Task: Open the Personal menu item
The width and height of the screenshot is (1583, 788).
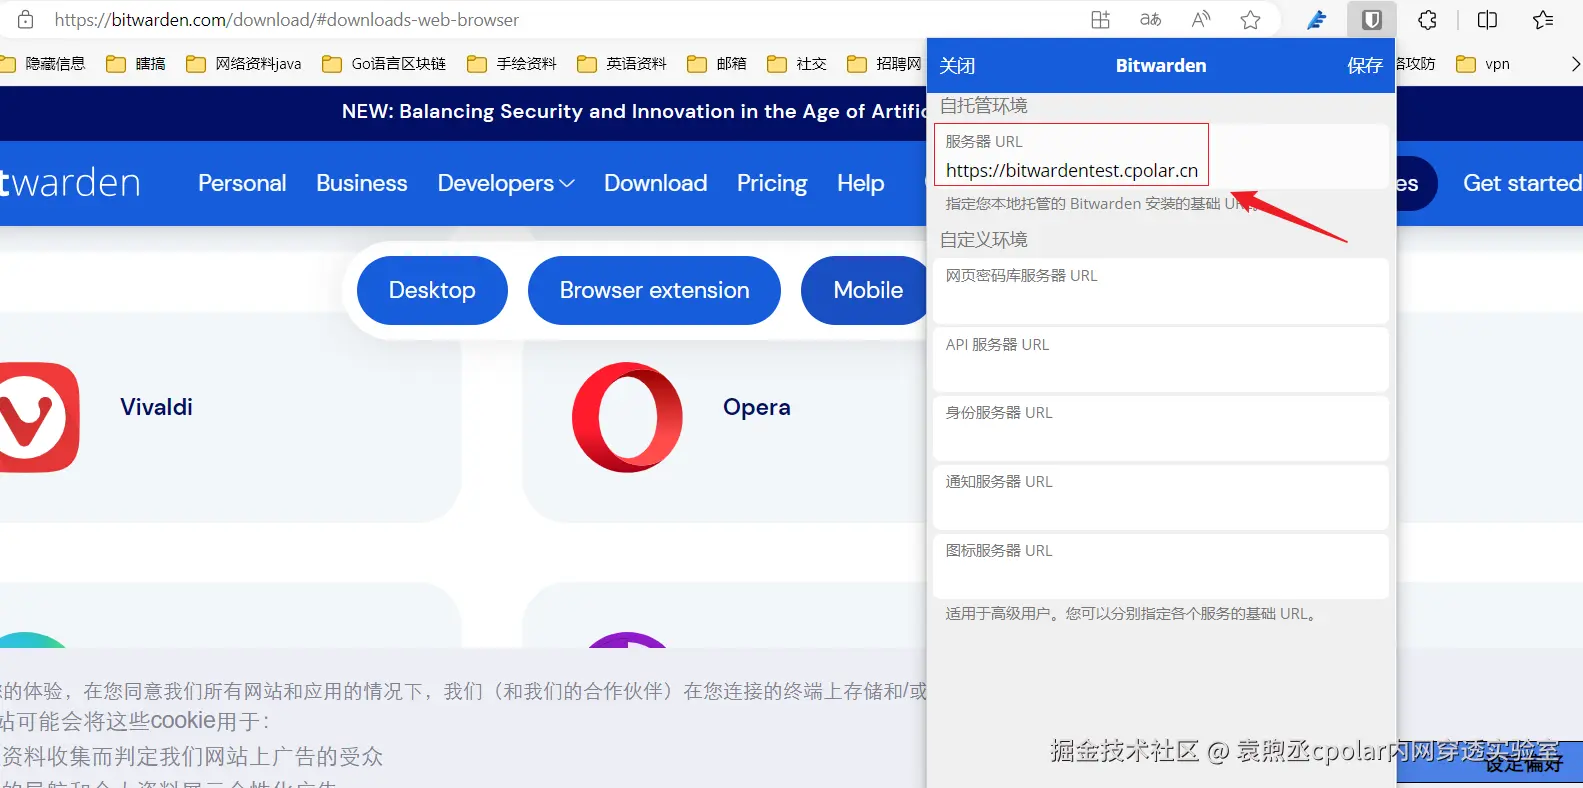Action: click(x=242, y=183)
